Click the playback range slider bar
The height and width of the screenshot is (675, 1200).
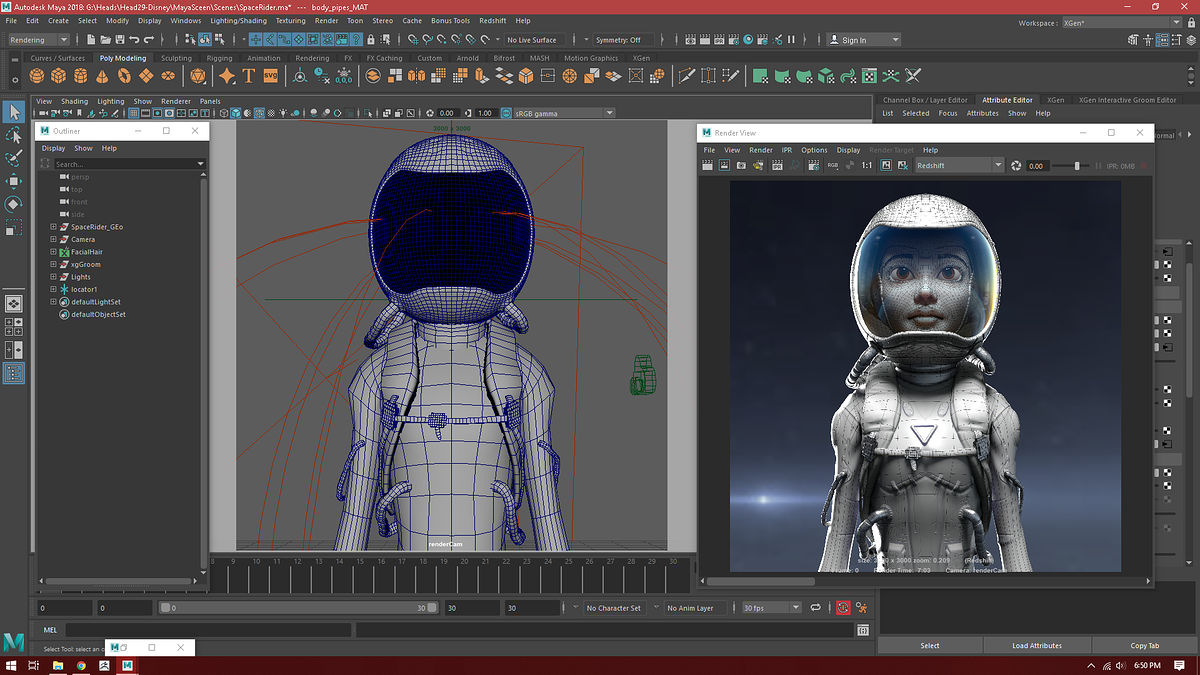pyautogui.click(x=296, y=607)
